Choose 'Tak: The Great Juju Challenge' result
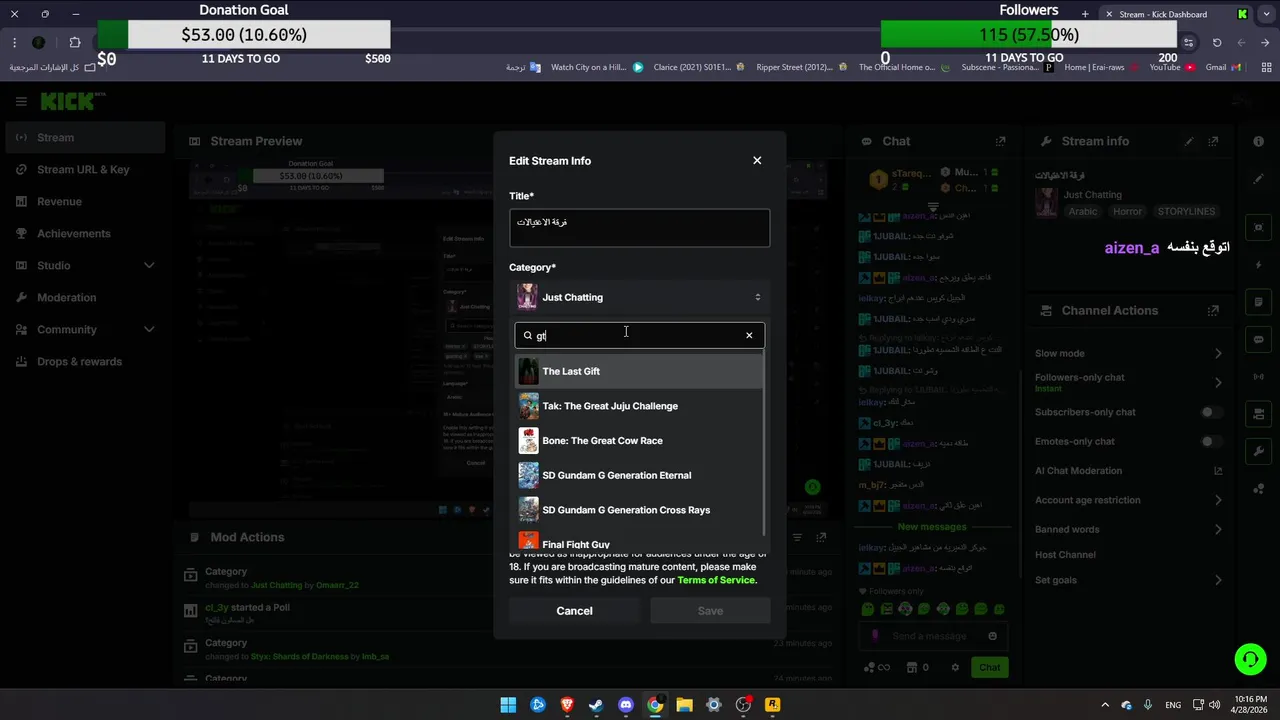1280x720 pixels. [639, 406]
